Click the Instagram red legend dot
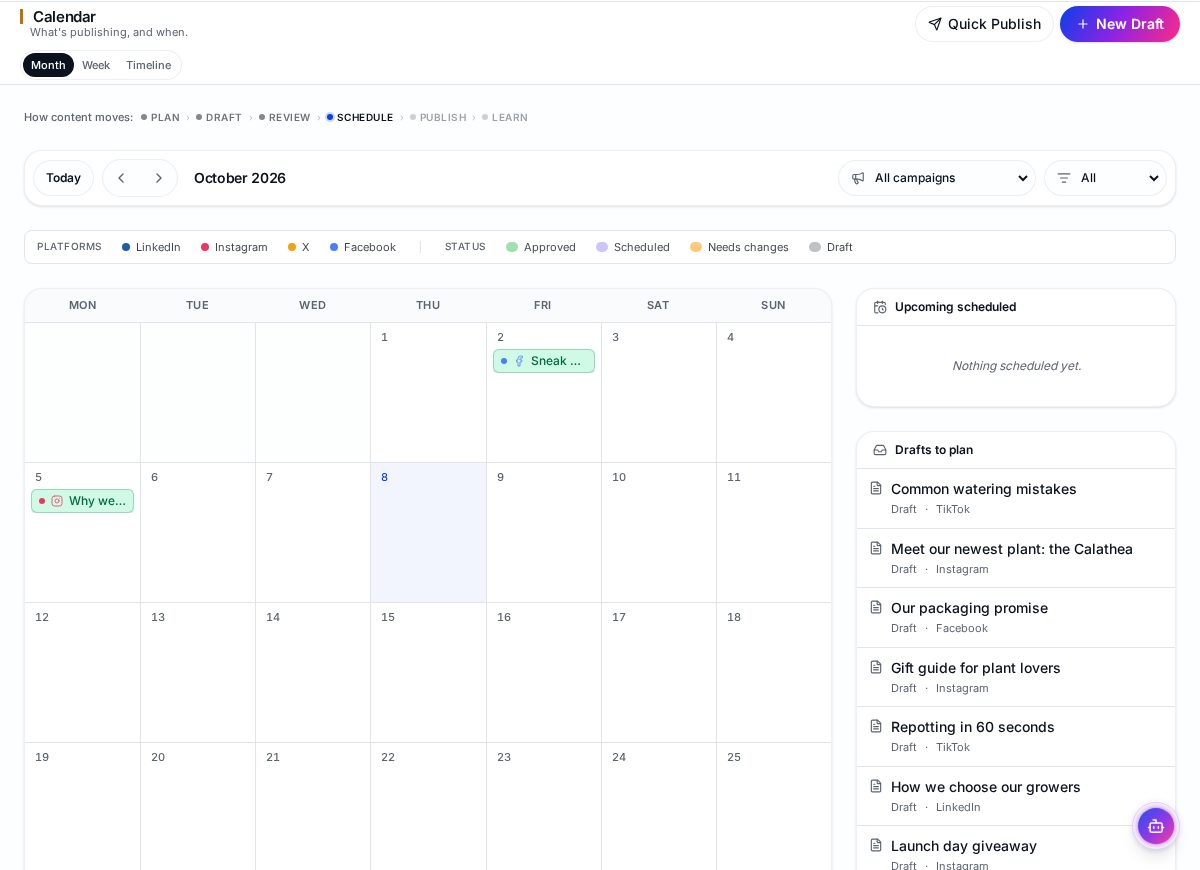 [x=205, y=247]
